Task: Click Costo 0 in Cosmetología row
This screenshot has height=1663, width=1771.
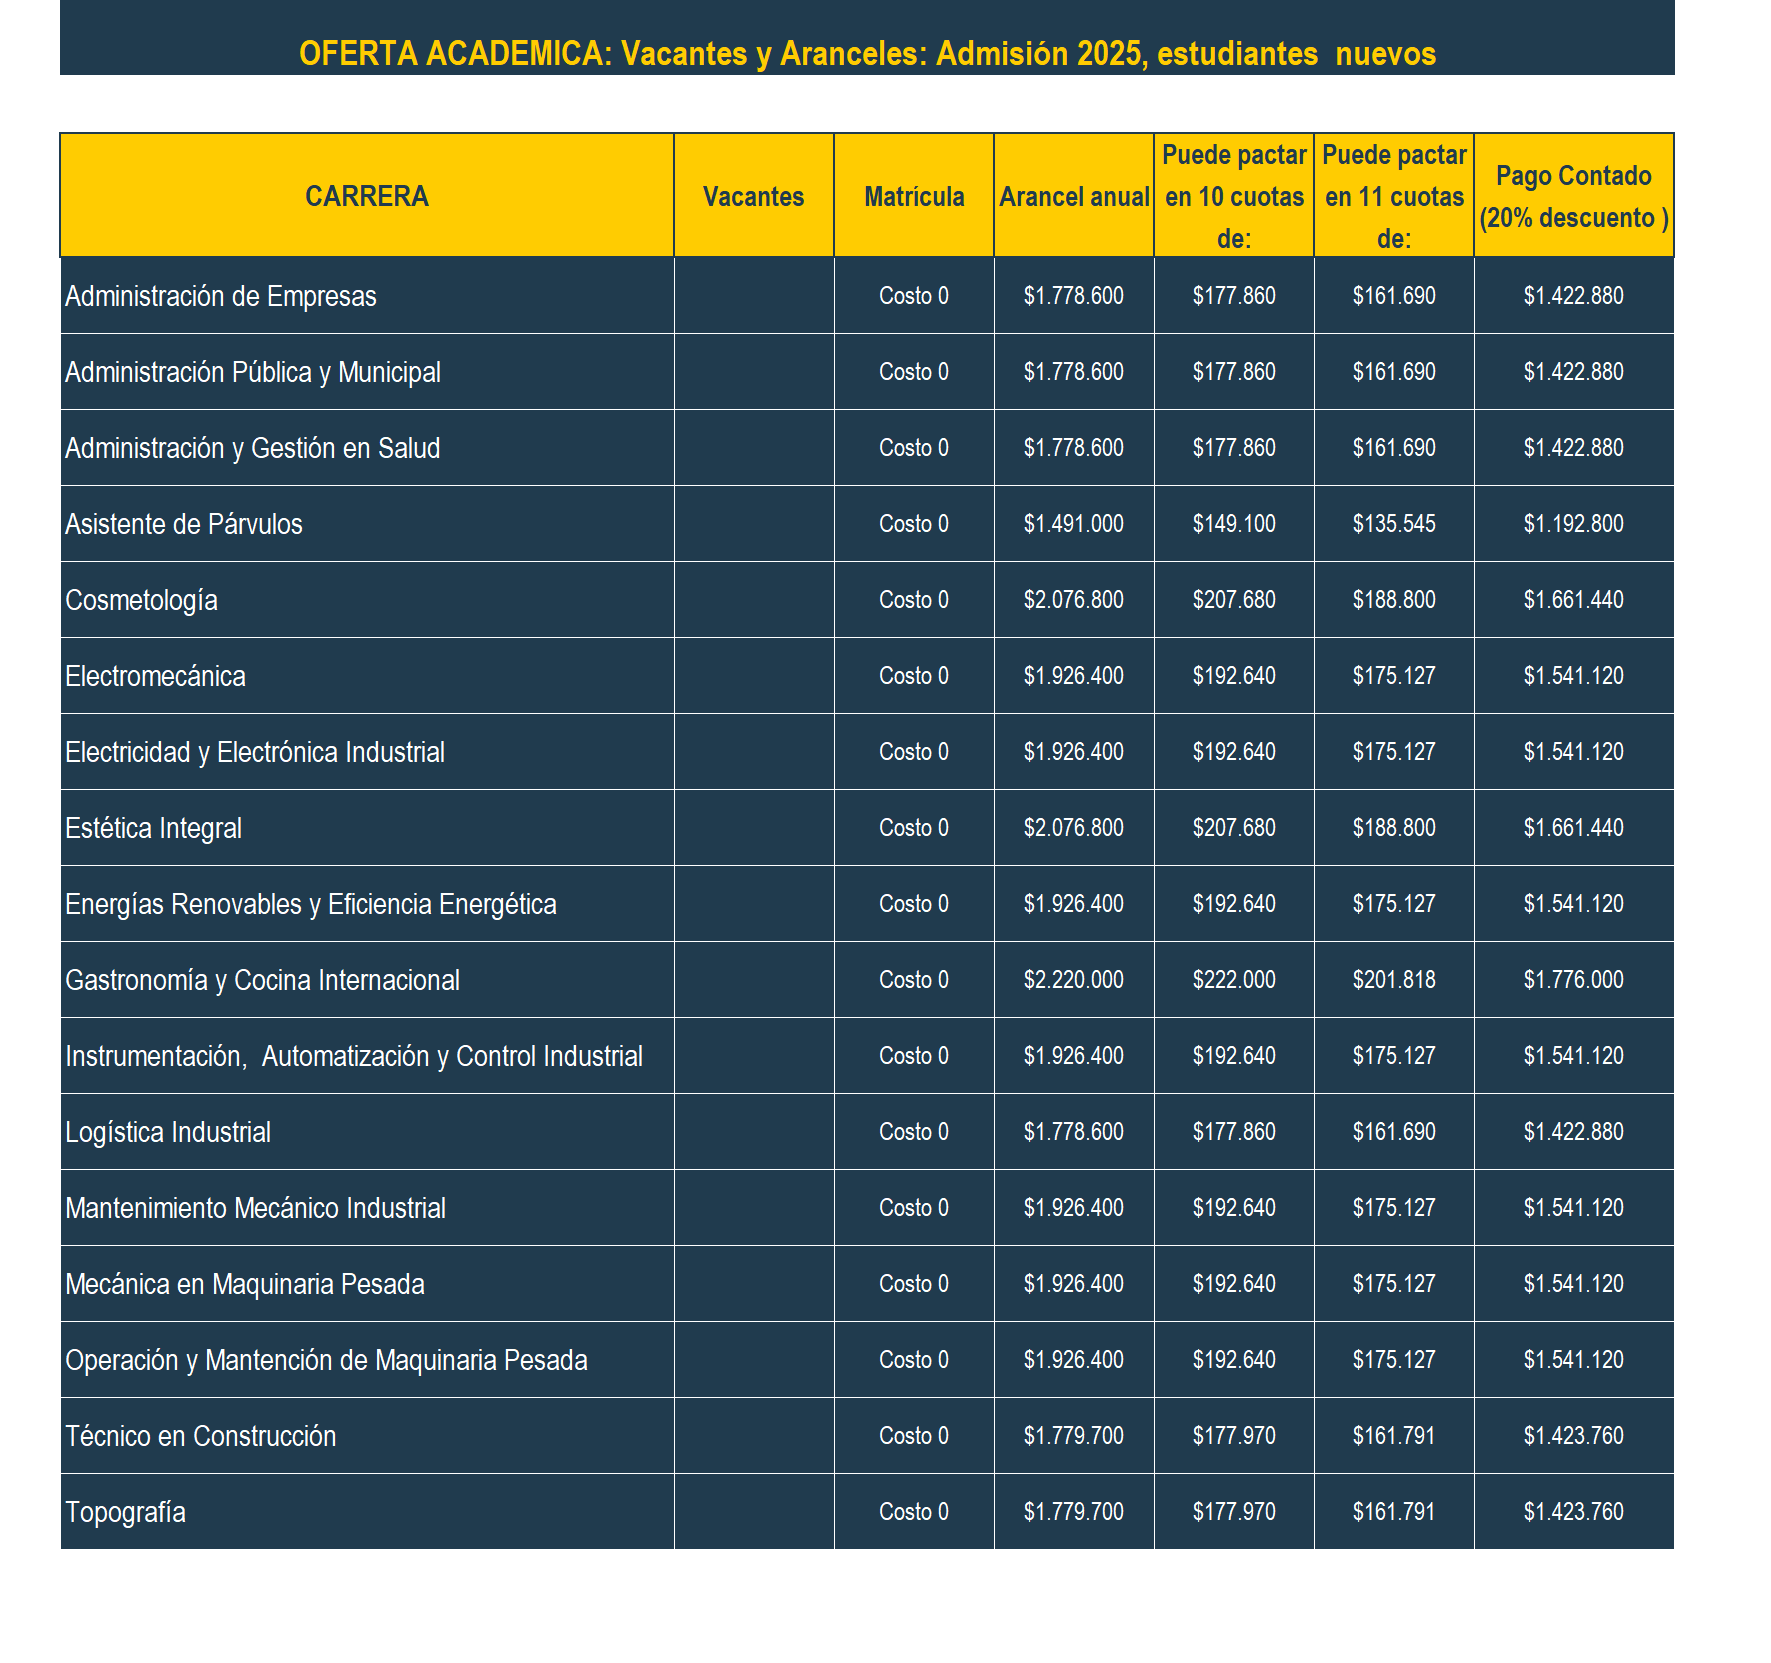Action: pyautogui.click(x=914, y=600)
